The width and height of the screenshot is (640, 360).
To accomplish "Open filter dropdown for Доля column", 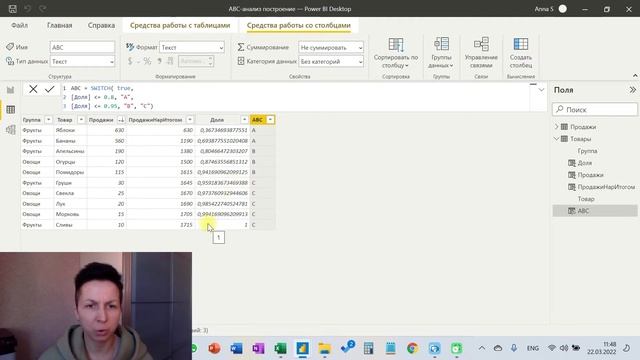I will point(244,120).
